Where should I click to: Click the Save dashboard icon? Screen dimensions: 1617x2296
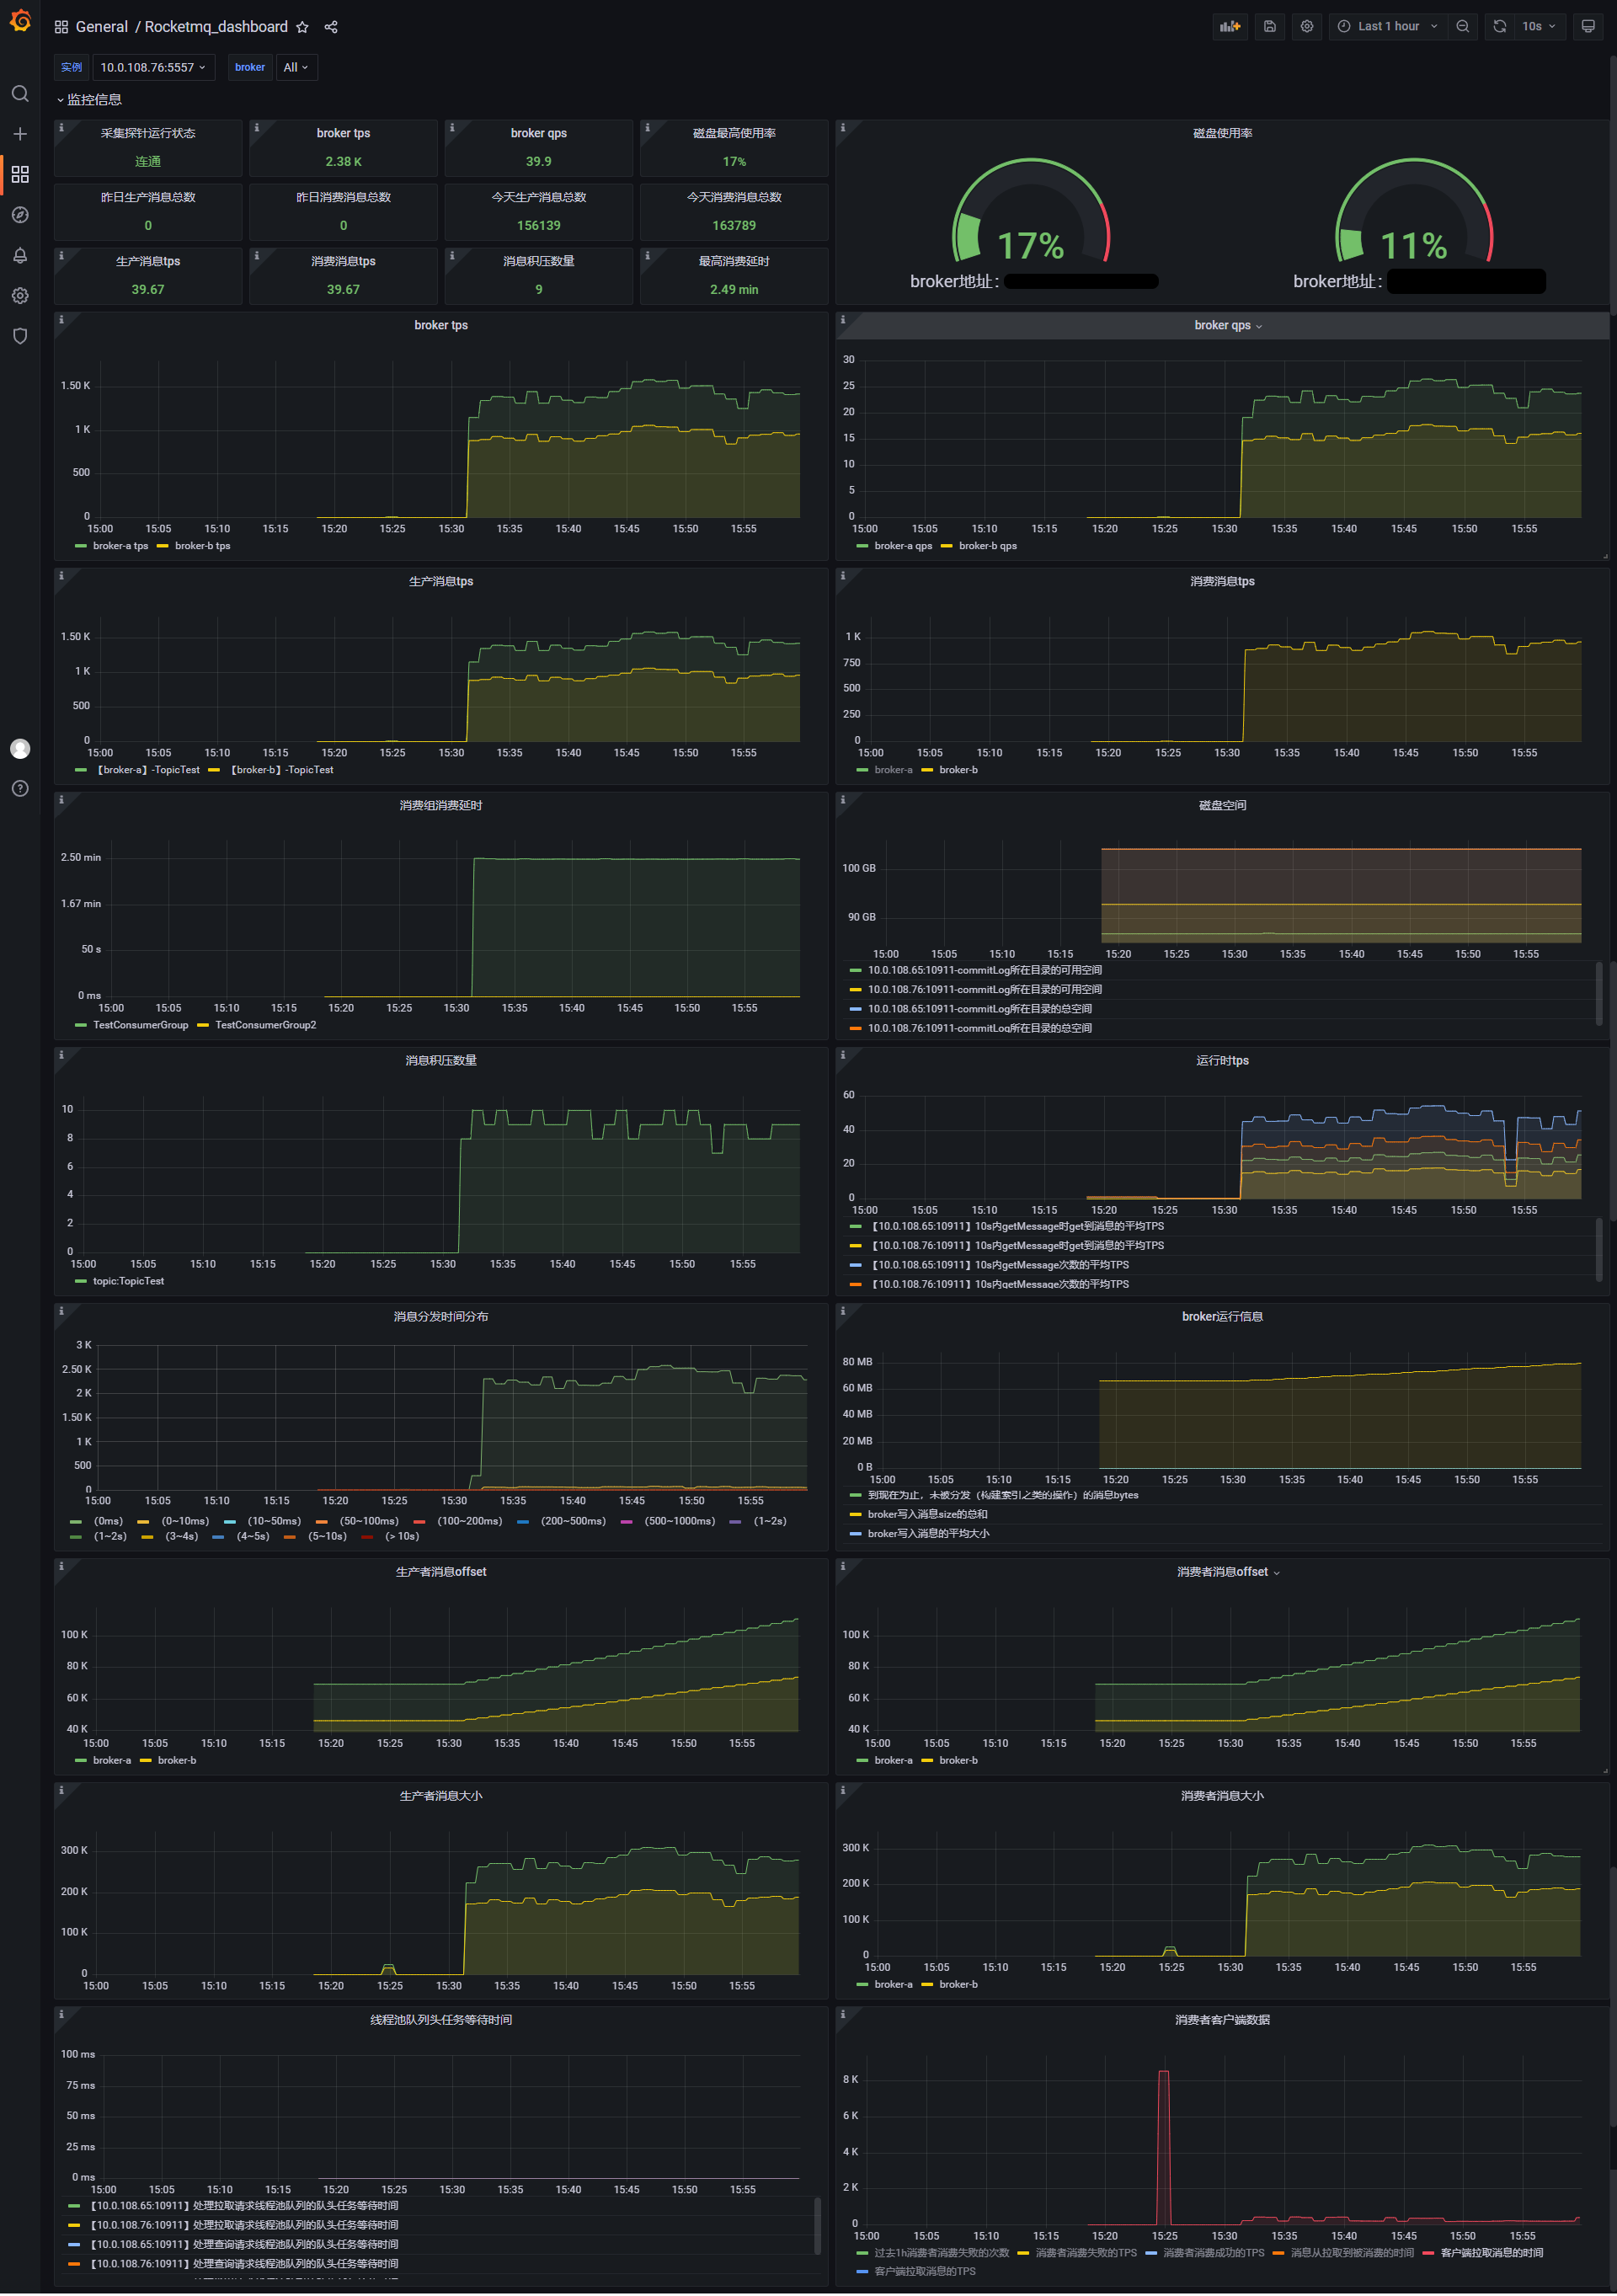pos(1269,27)
